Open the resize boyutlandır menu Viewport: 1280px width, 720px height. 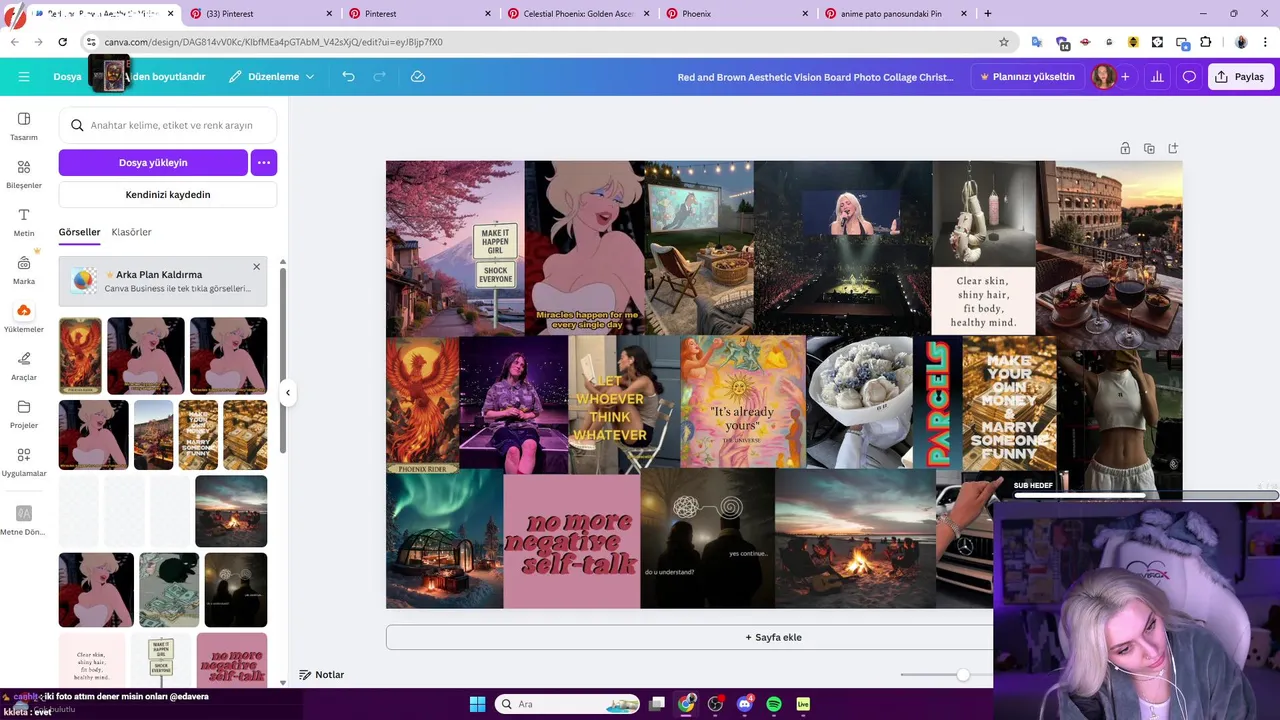click(168, 77)
